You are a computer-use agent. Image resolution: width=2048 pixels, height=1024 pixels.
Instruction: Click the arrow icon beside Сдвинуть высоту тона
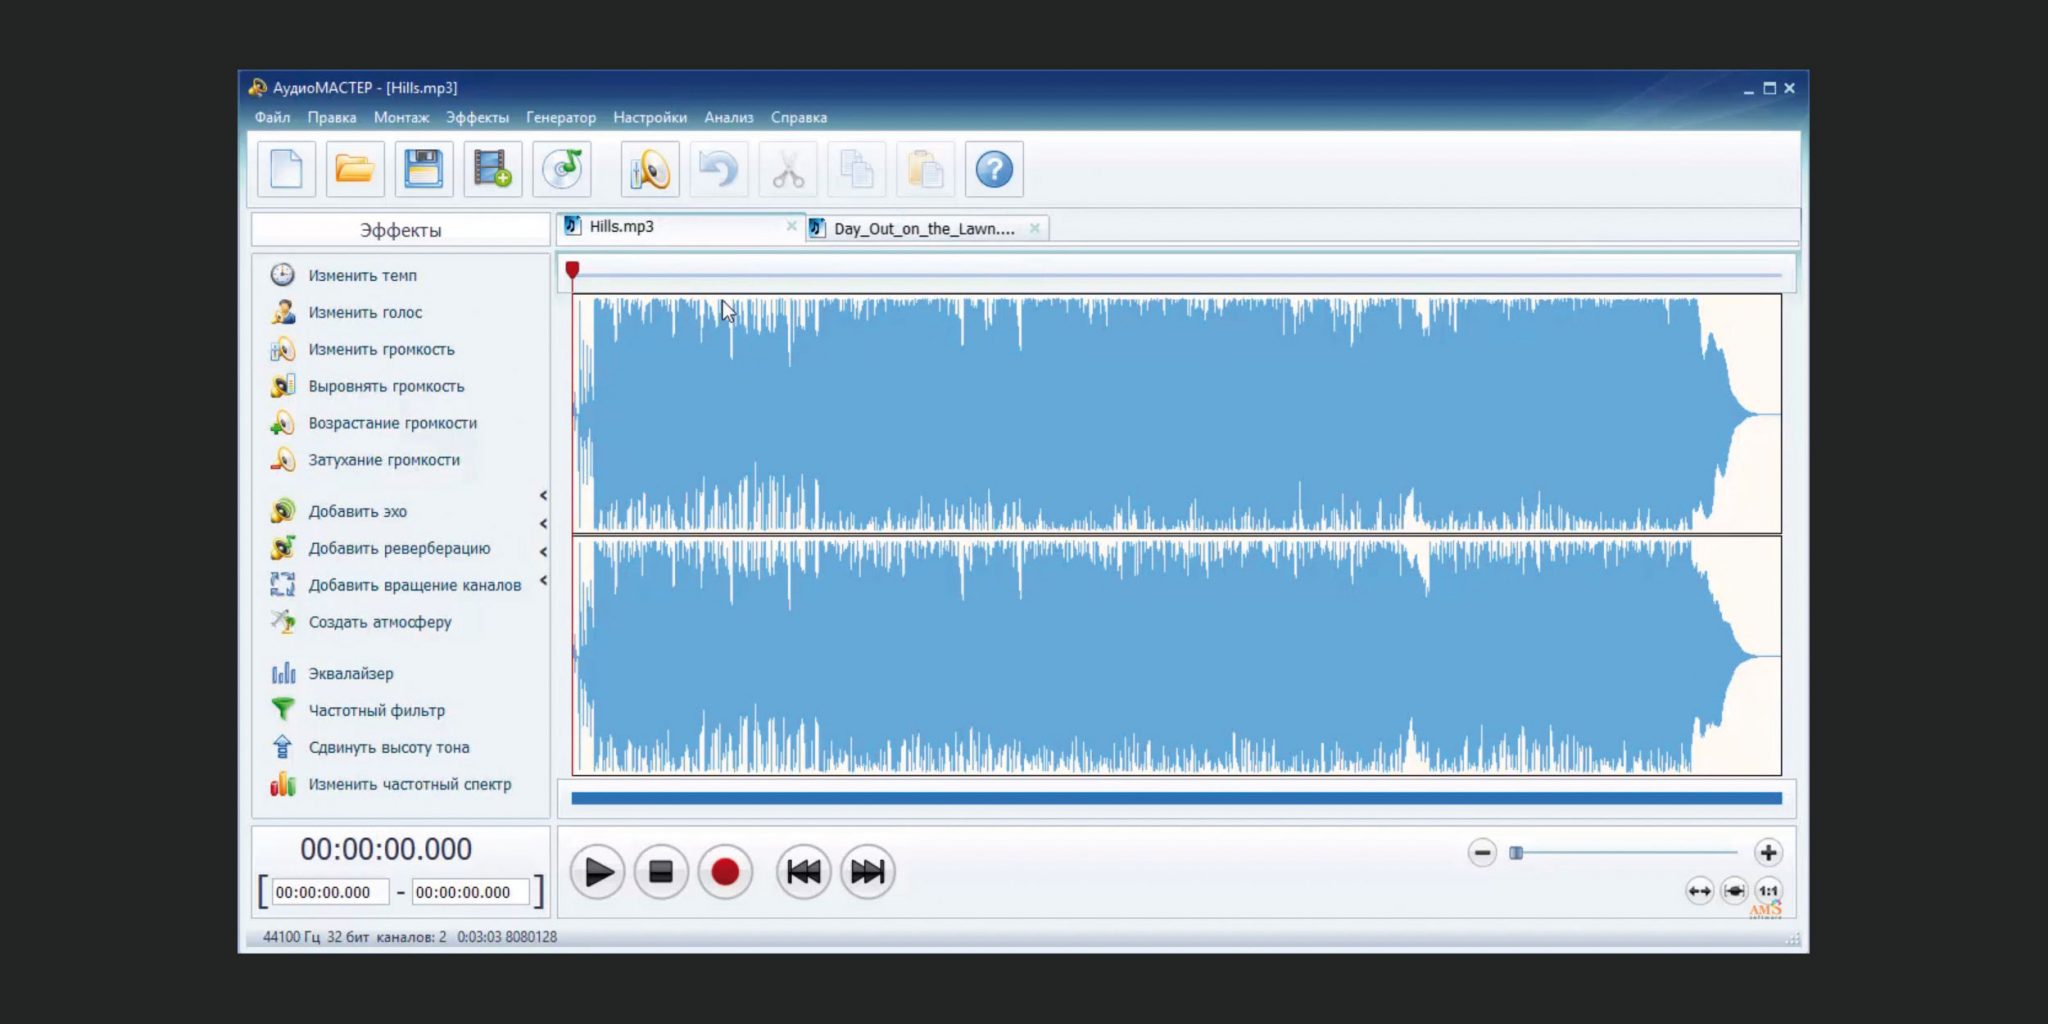(283, 747)
